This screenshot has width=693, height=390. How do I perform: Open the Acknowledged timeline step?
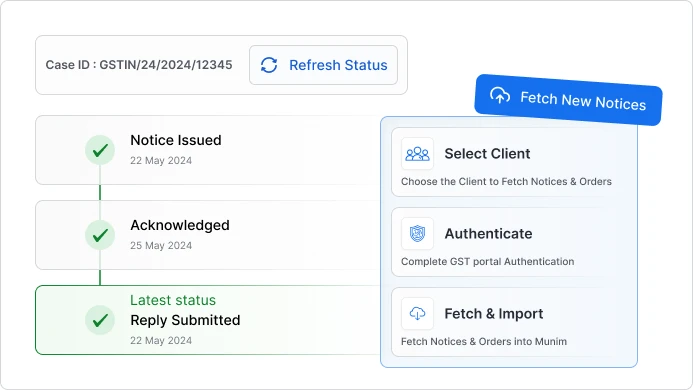(x=208, y=235)
